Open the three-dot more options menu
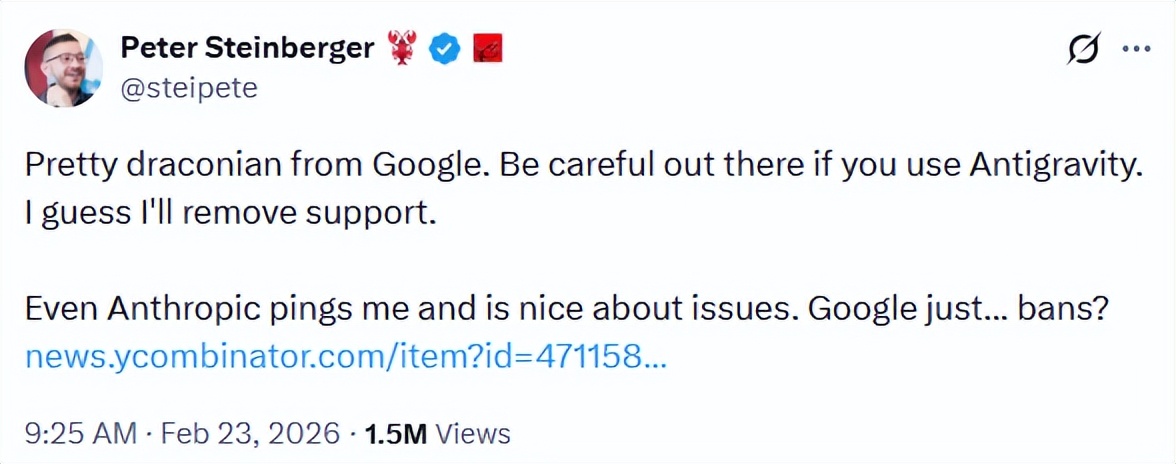 click(x=1138, y=48)
